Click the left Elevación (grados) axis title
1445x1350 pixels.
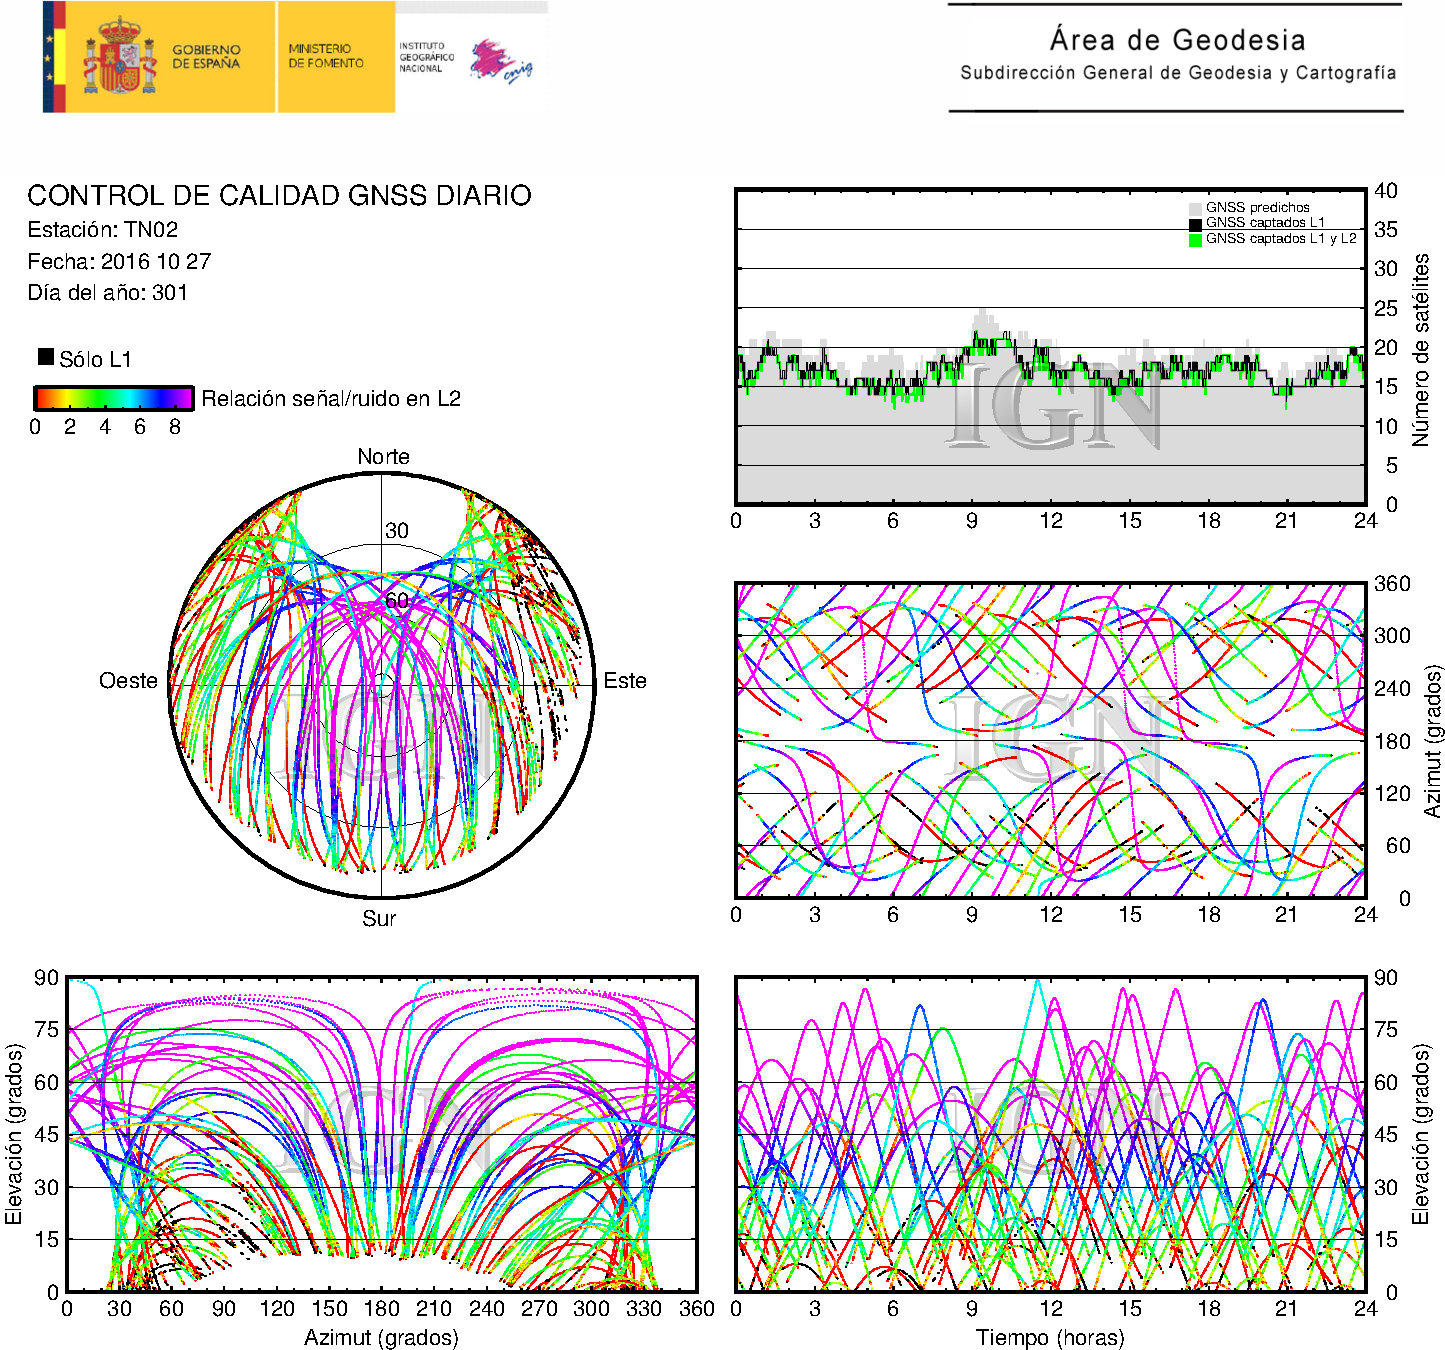pos(13,1134)
